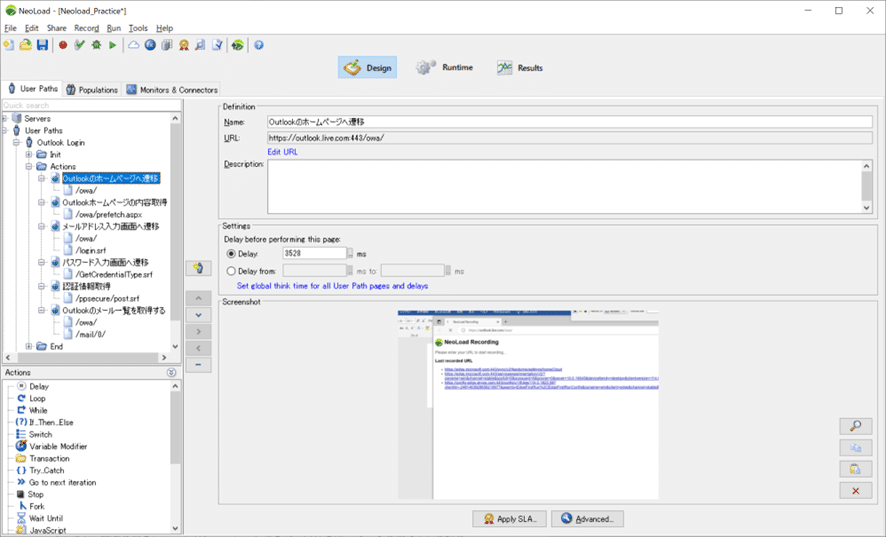
Task: Click the Description box vertical scrollbar
Action: (x=867, y=187)
